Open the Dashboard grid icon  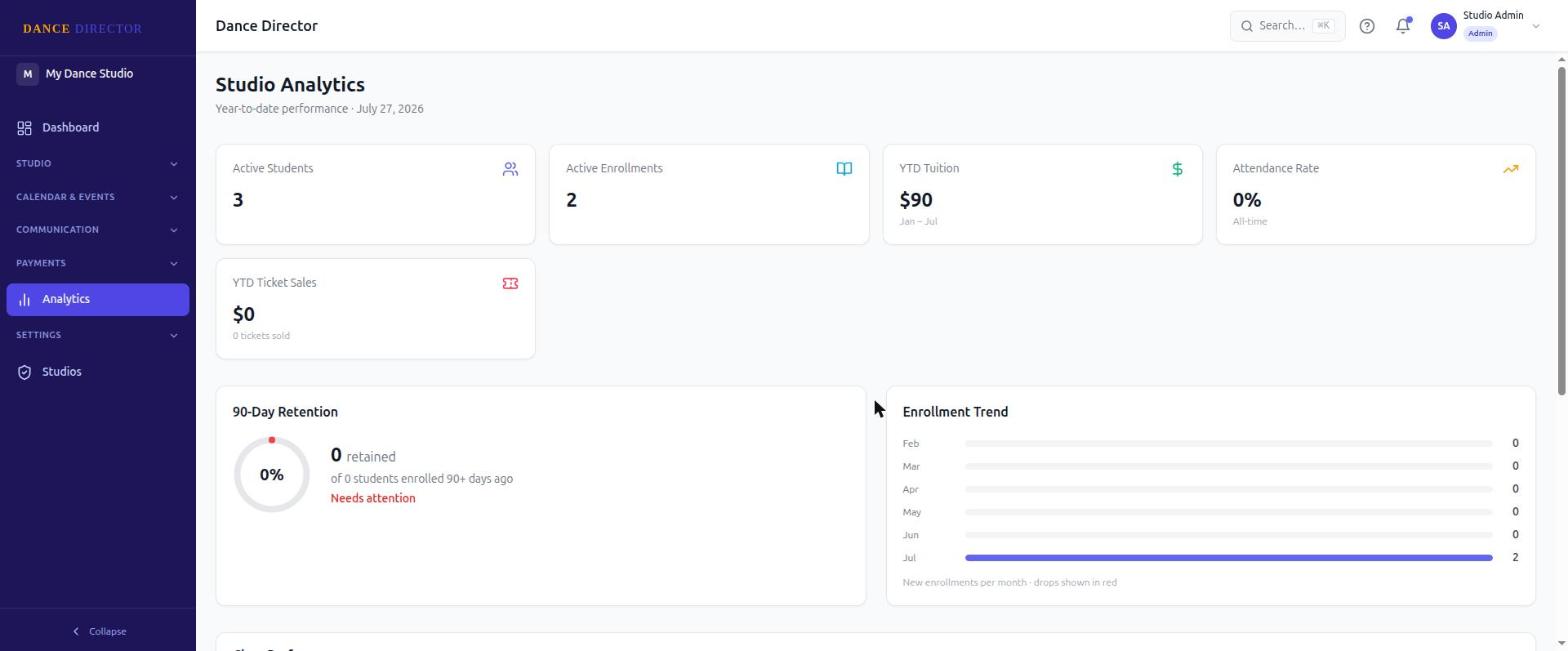(x=24, y=128)
